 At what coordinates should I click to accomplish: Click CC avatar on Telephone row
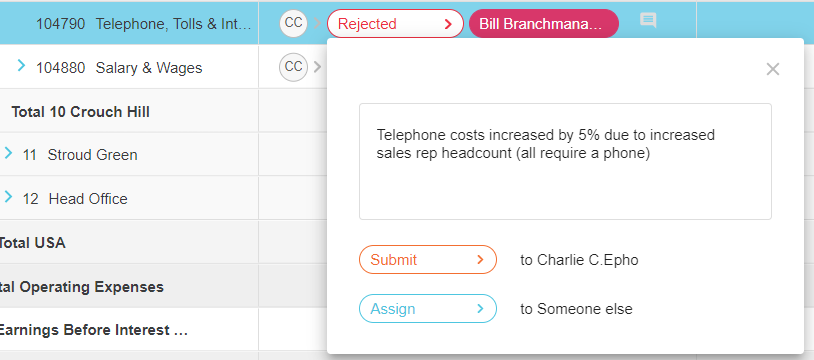coord(293,23)
